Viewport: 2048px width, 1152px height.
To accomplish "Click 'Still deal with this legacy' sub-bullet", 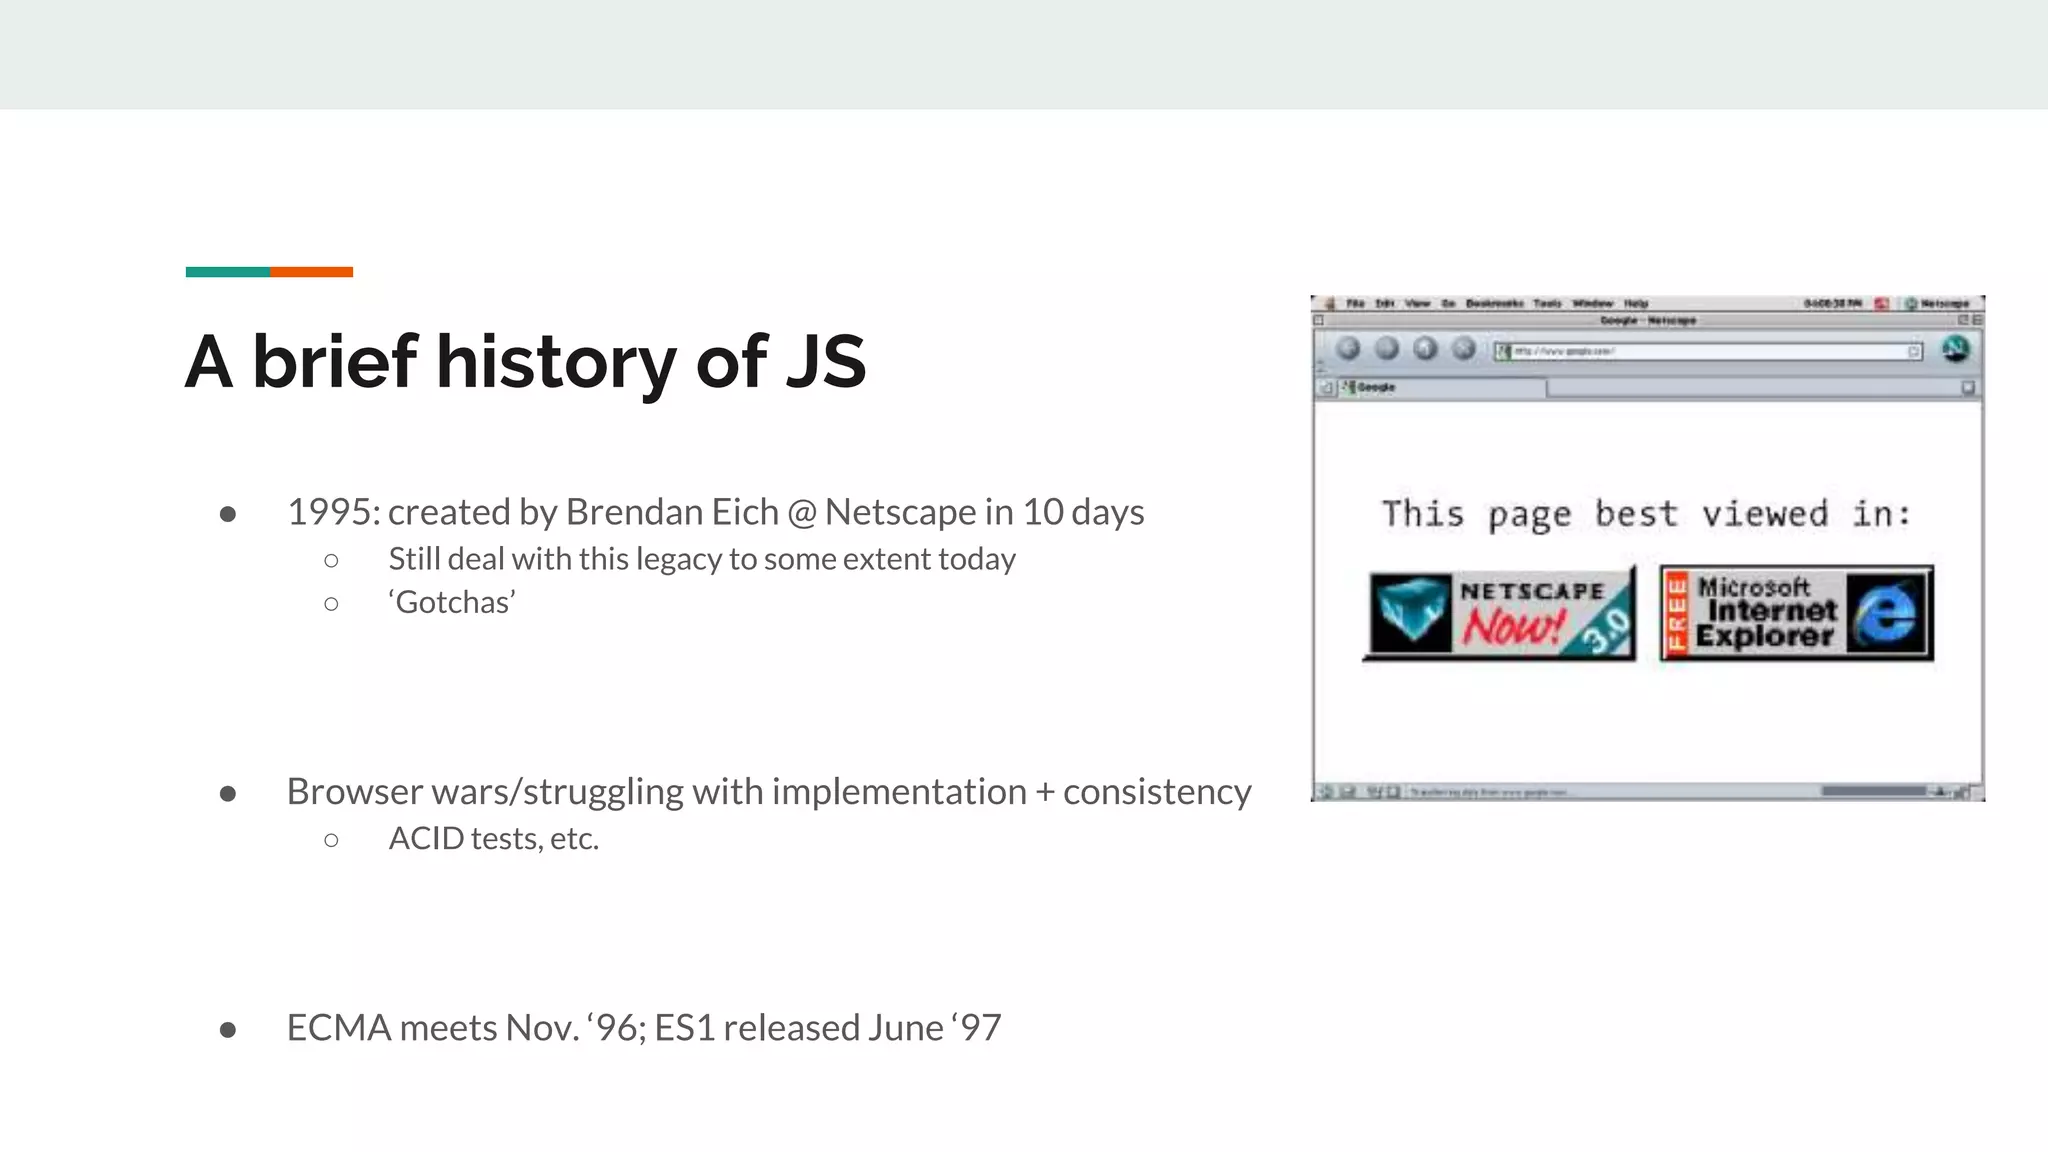I will point(702,559).
